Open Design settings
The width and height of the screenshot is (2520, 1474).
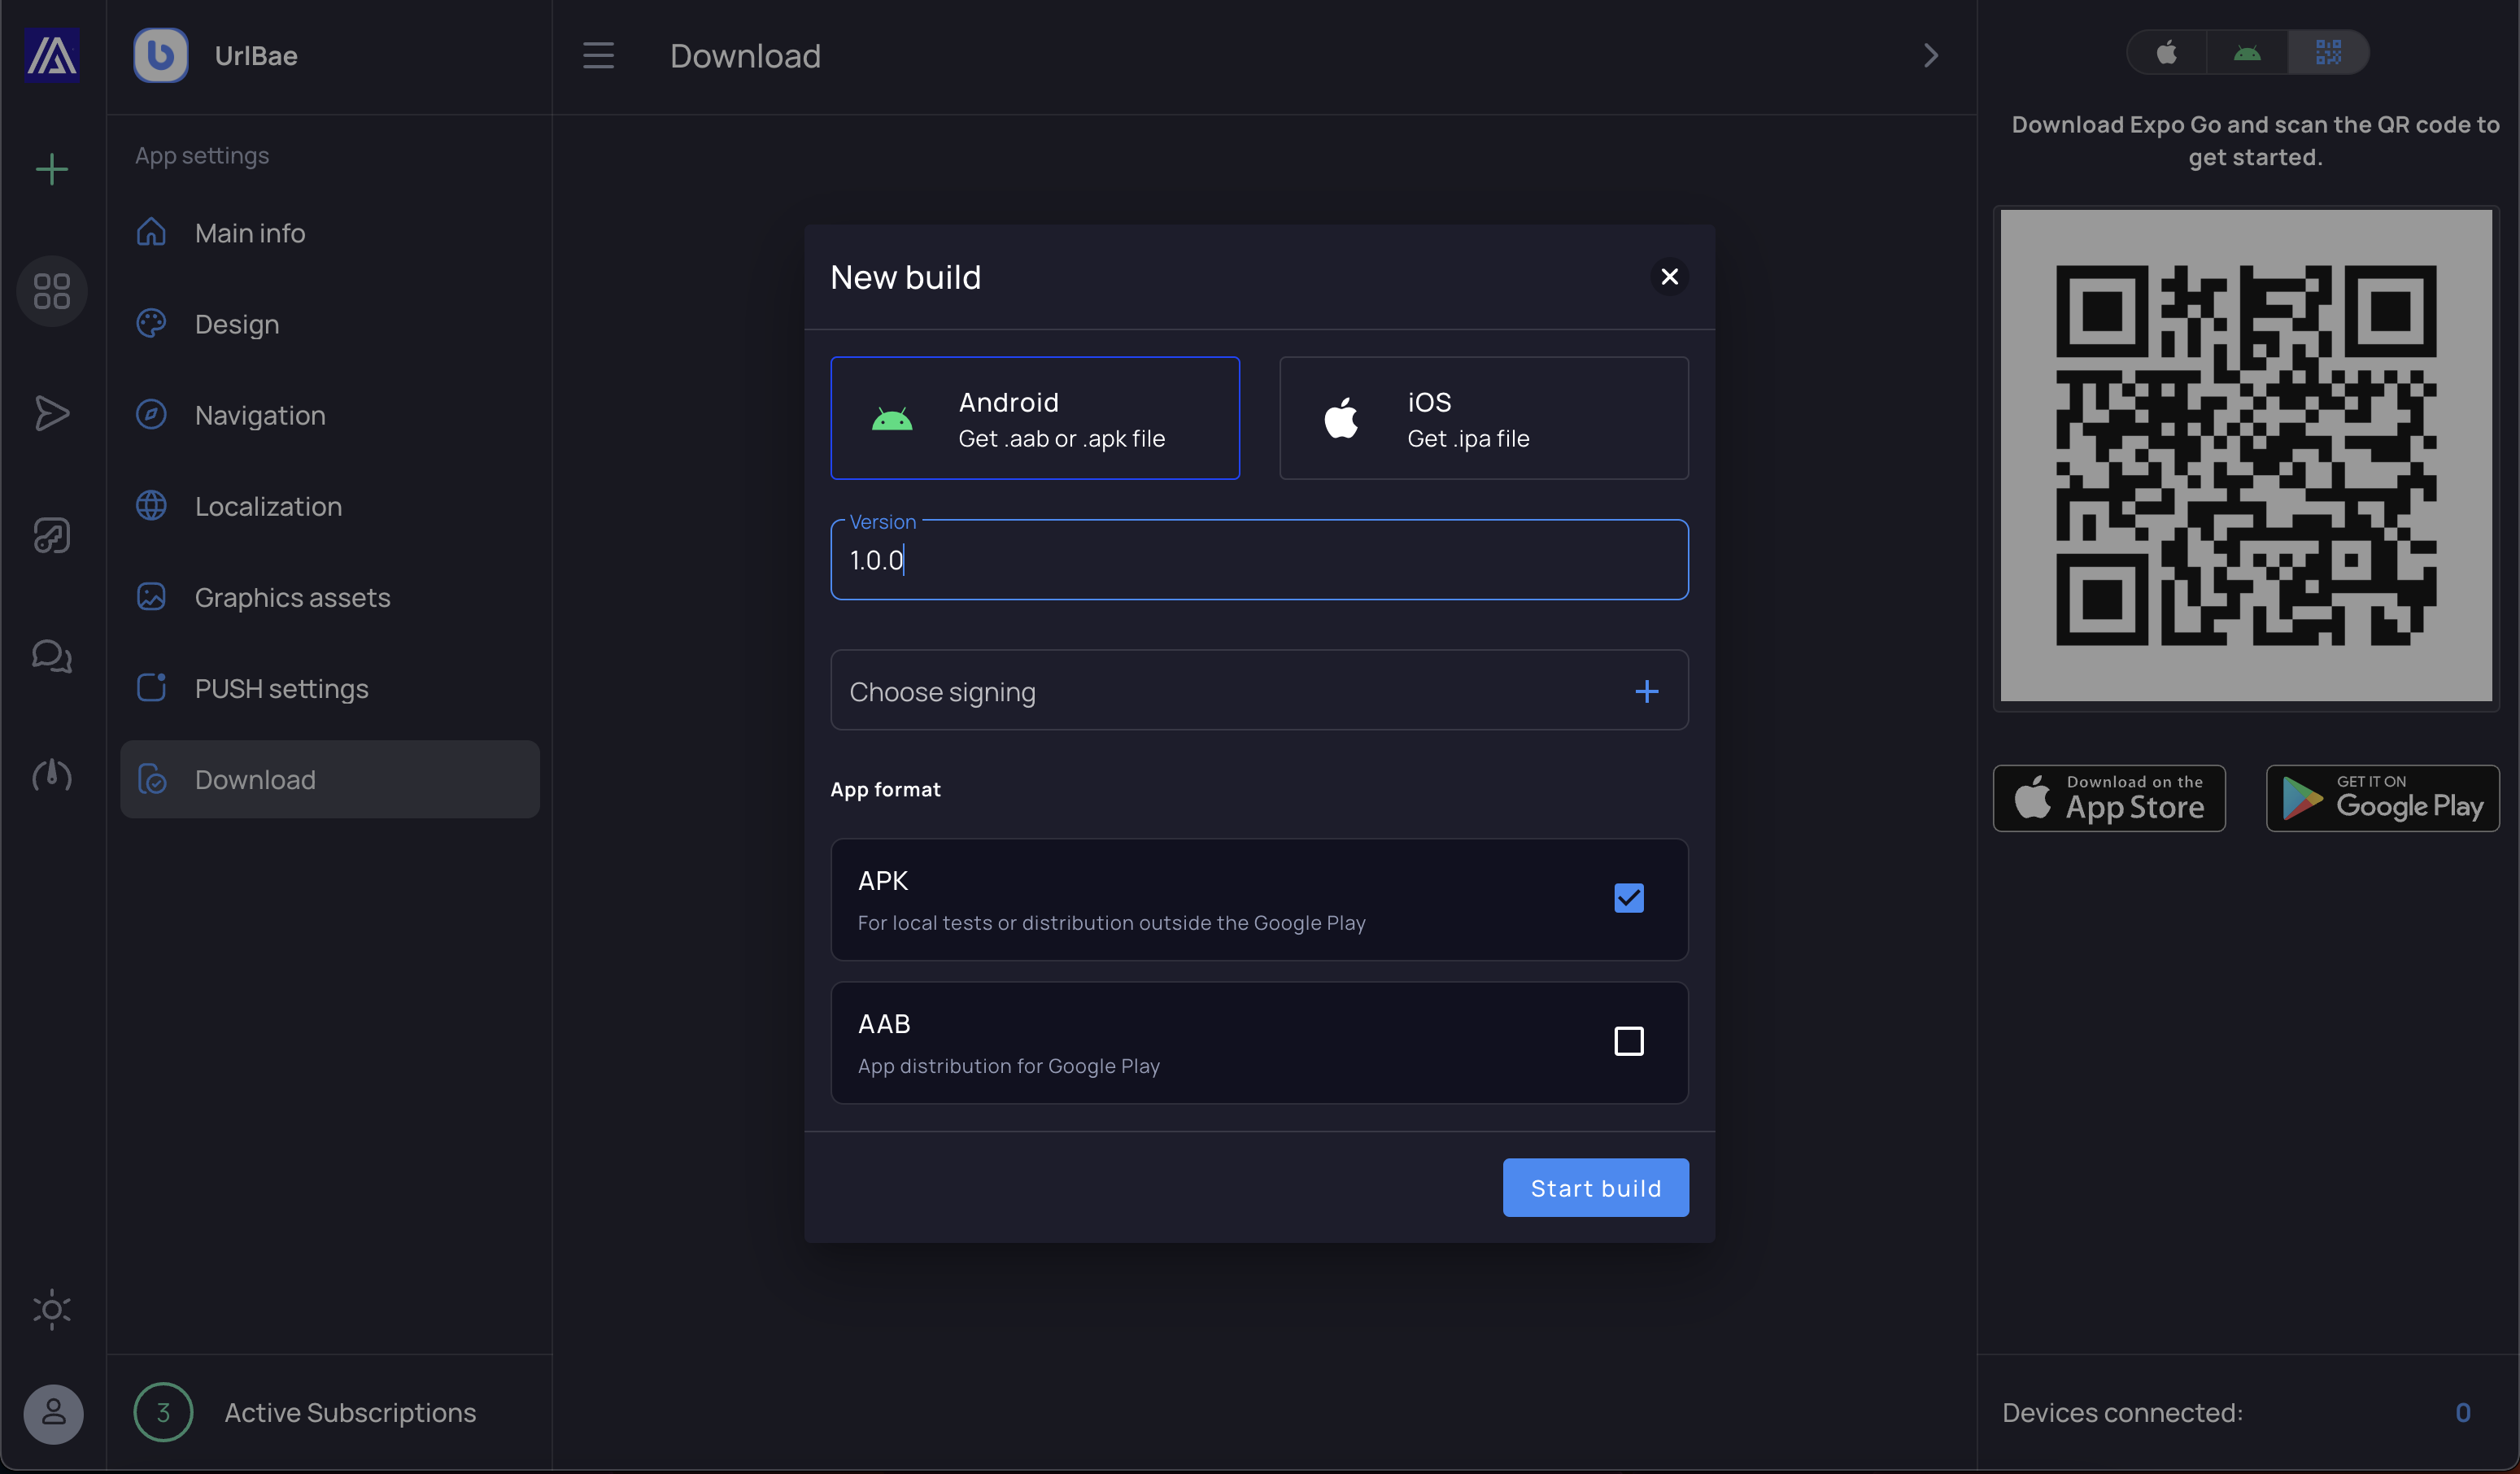329,324
